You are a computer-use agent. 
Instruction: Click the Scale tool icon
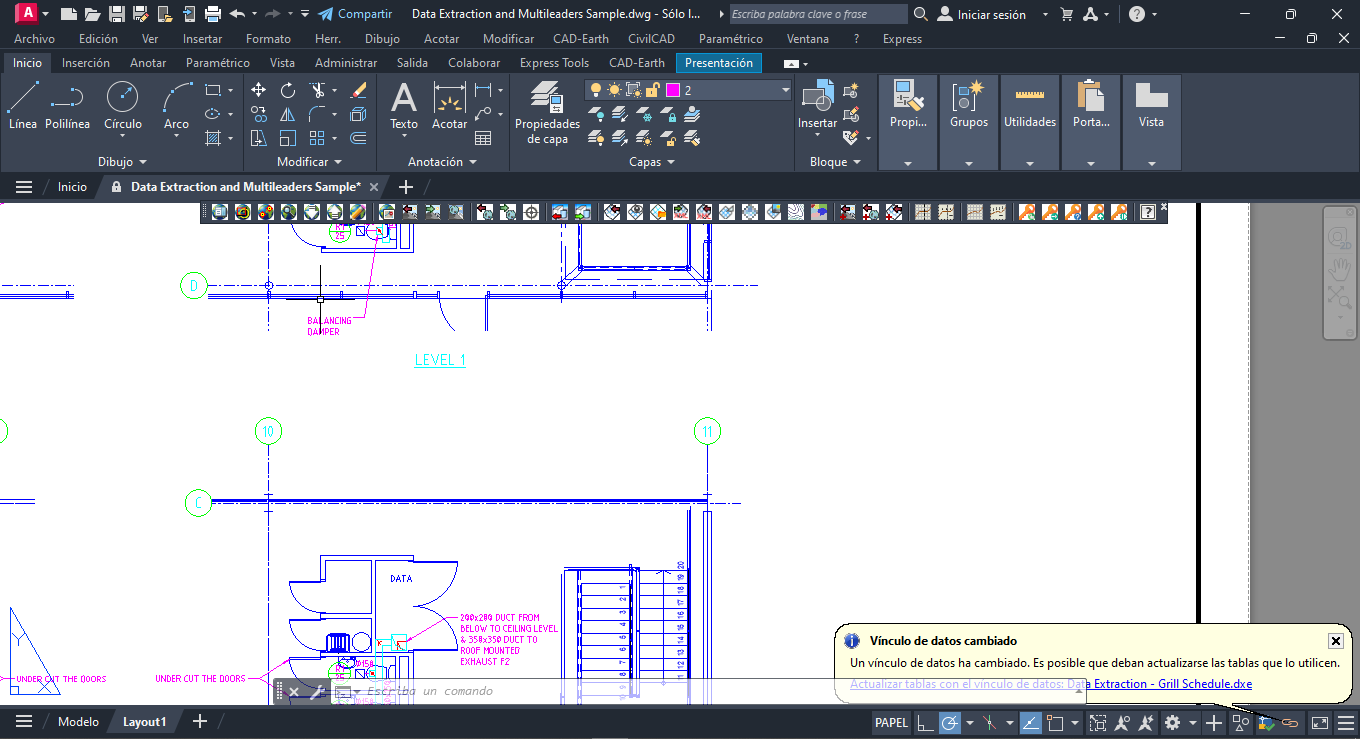tap(288, 138)
